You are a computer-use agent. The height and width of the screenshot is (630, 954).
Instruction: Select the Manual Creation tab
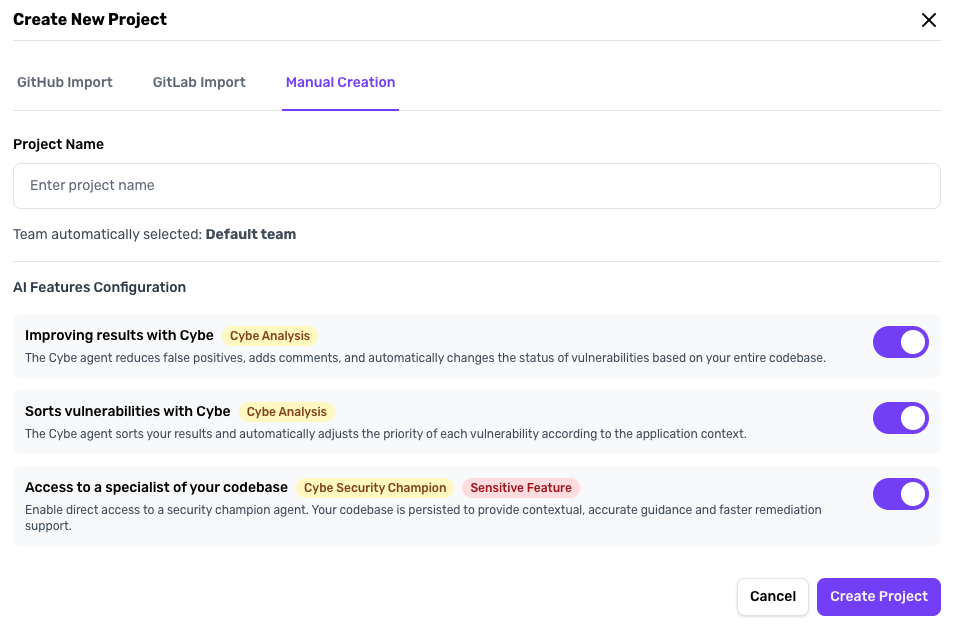[x=340, y=82]
